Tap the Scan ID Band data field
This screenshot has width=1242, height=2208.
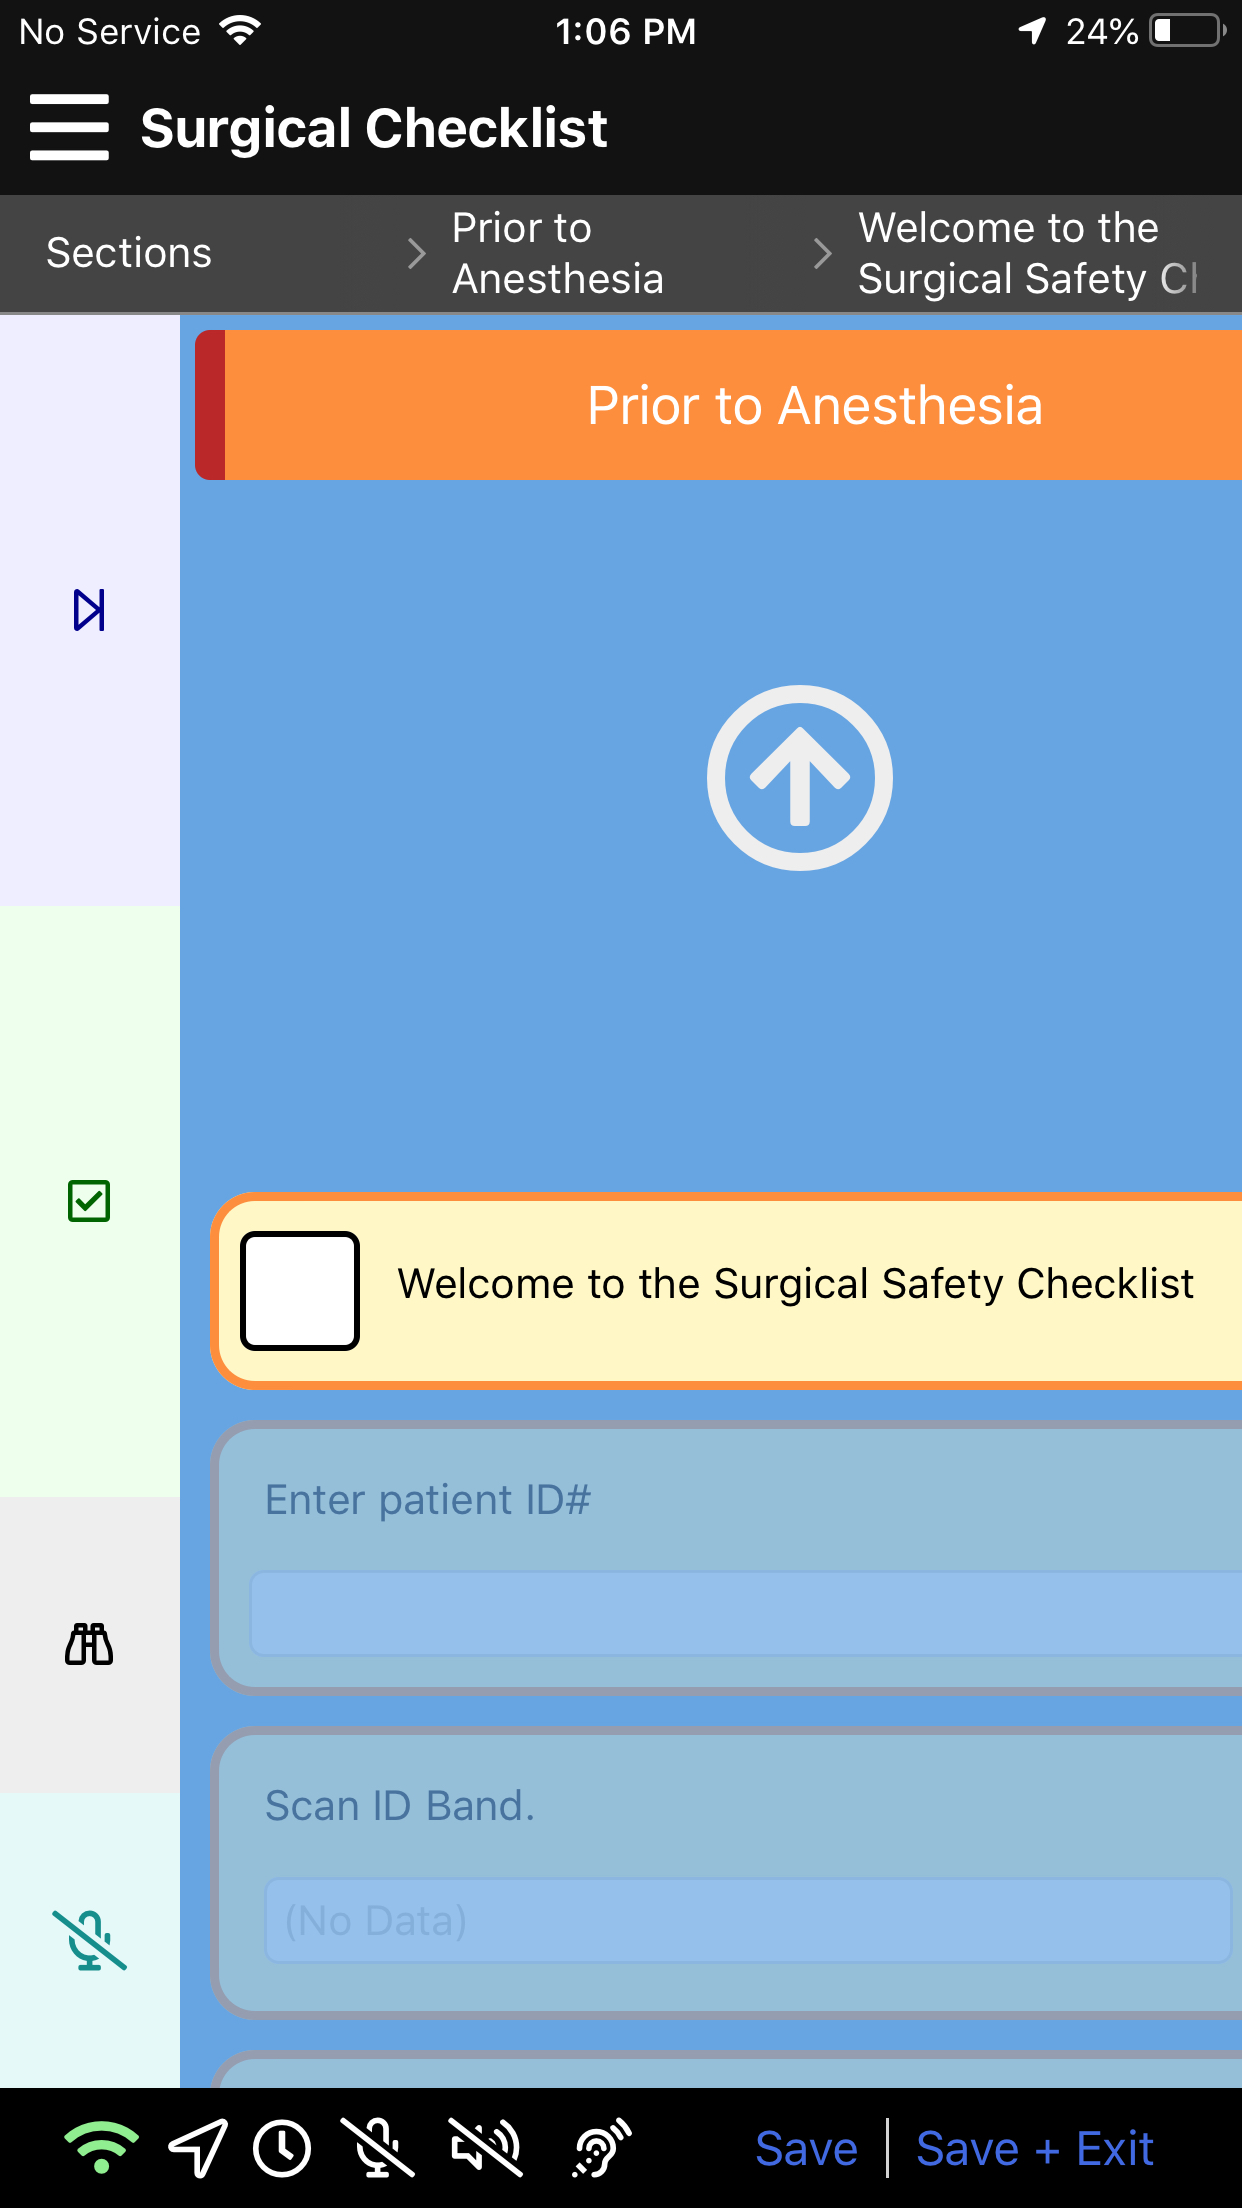tap(747, 1920)
